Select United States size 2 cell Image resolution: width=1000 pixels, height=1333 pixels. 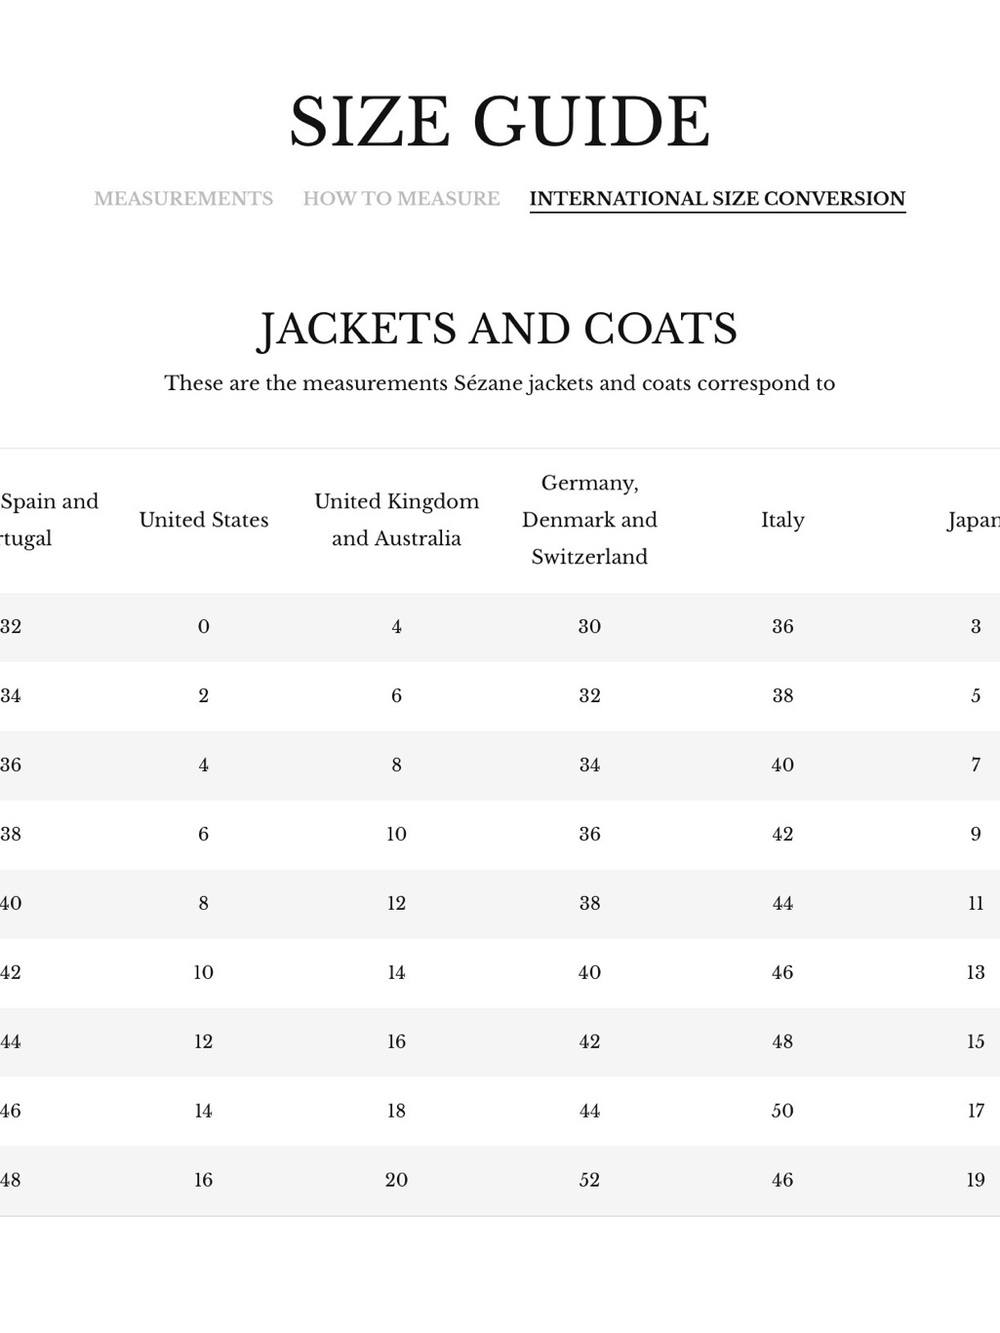tap(204, 696)
